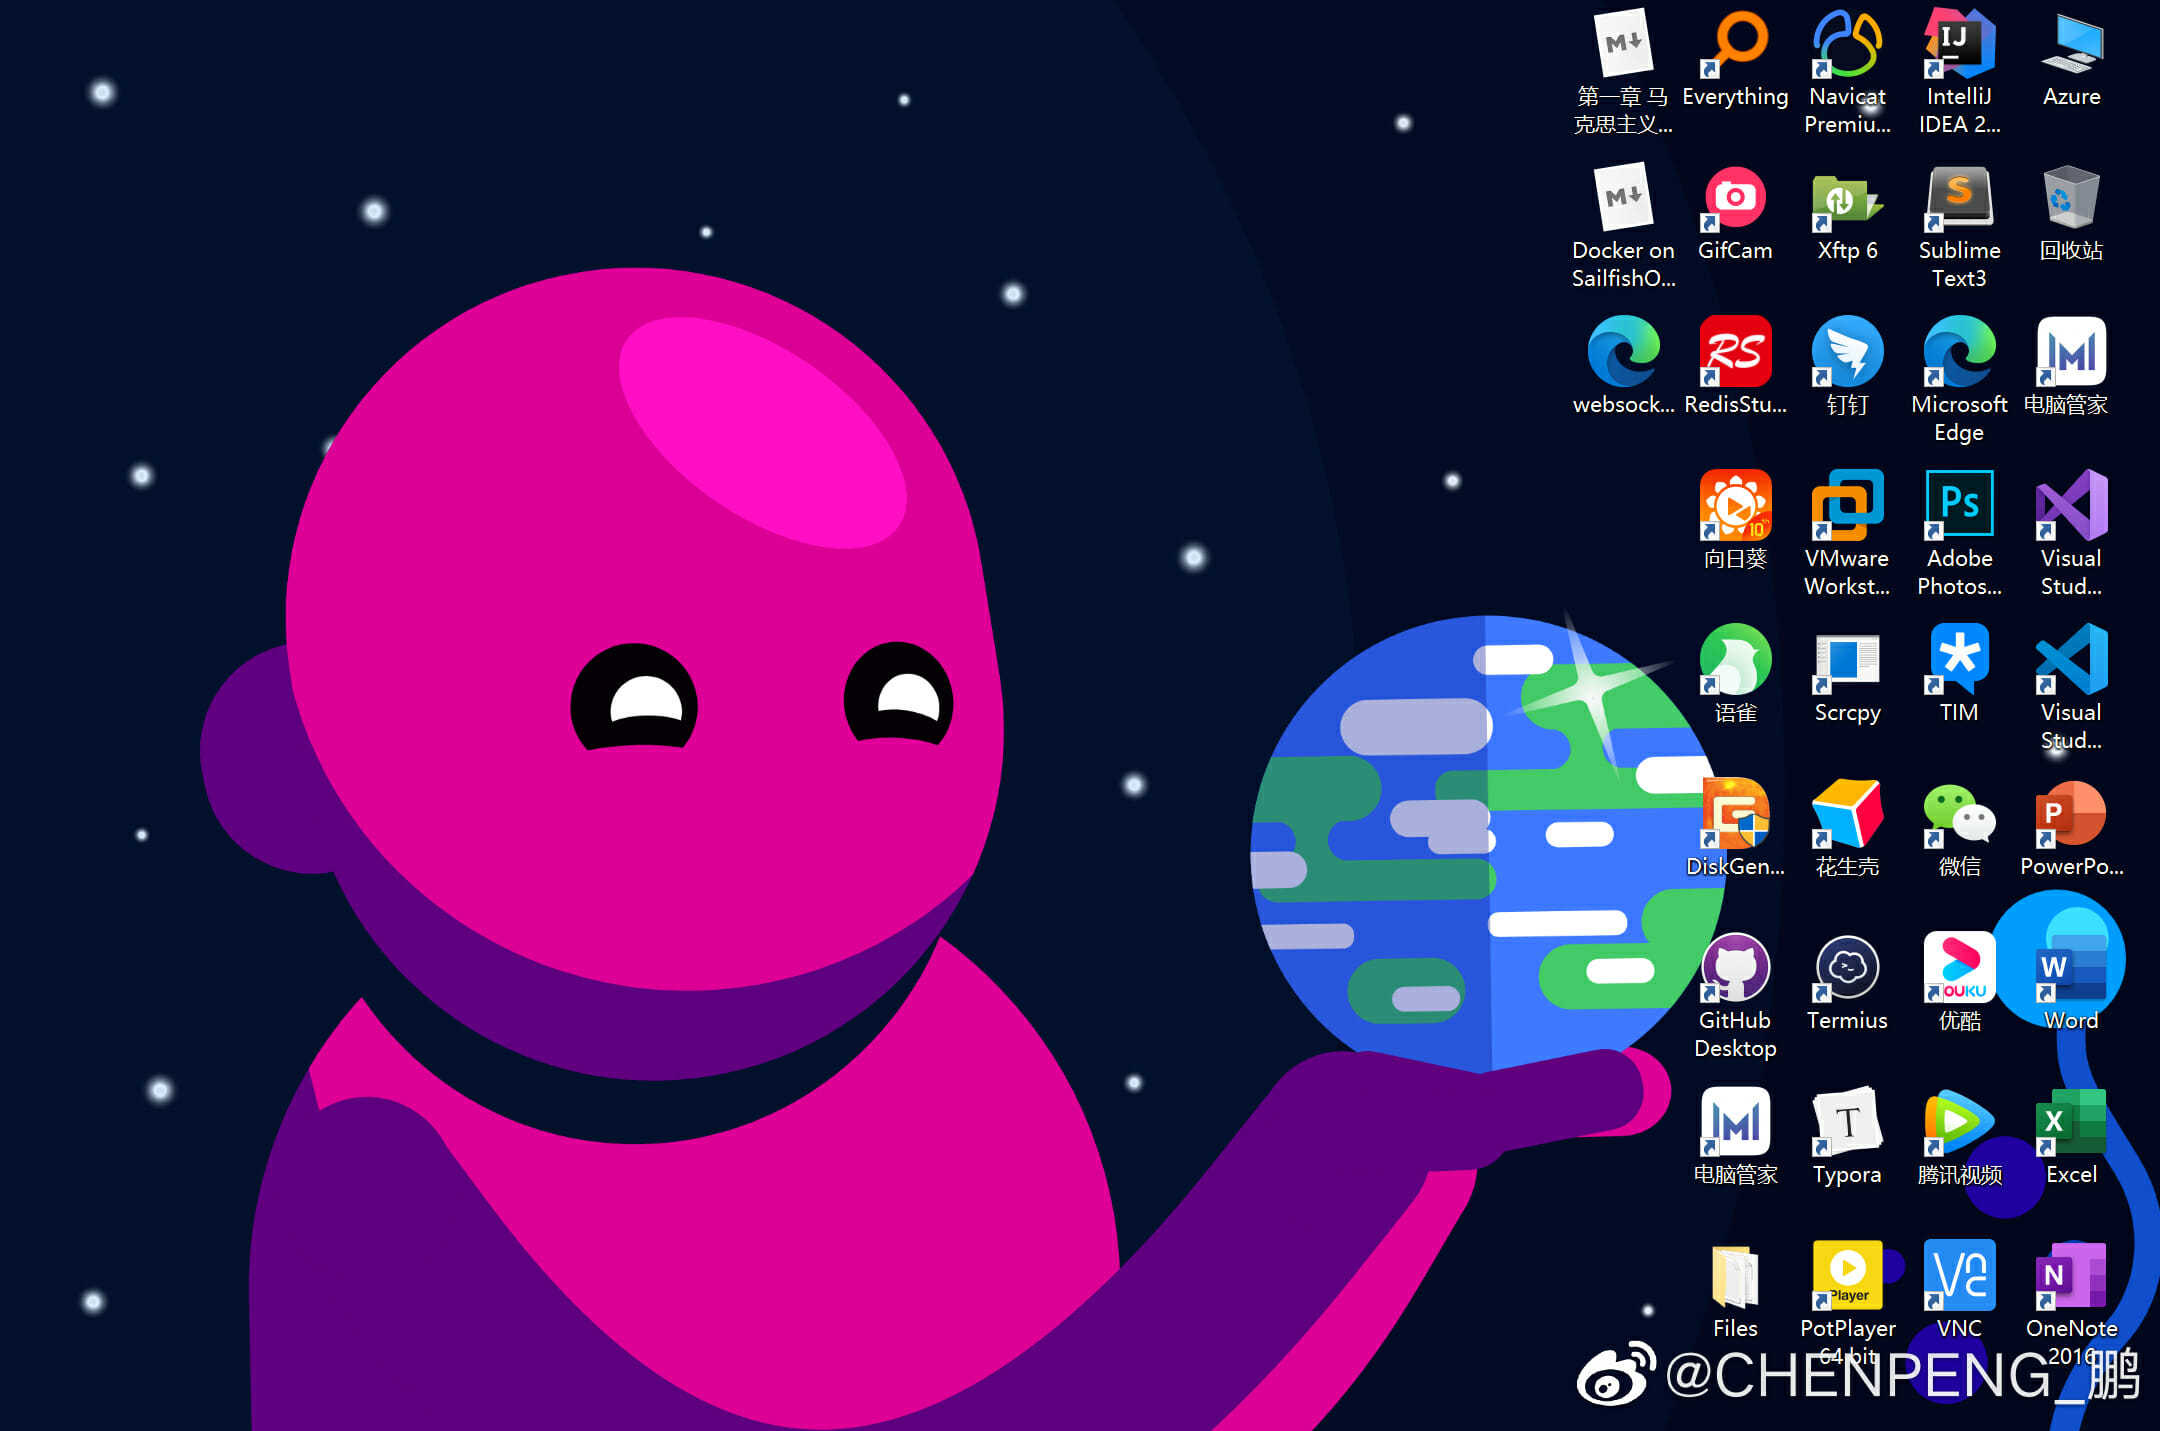
Task: Click the Typora shortcut icon
Action: click(x=1847, y=1122)
